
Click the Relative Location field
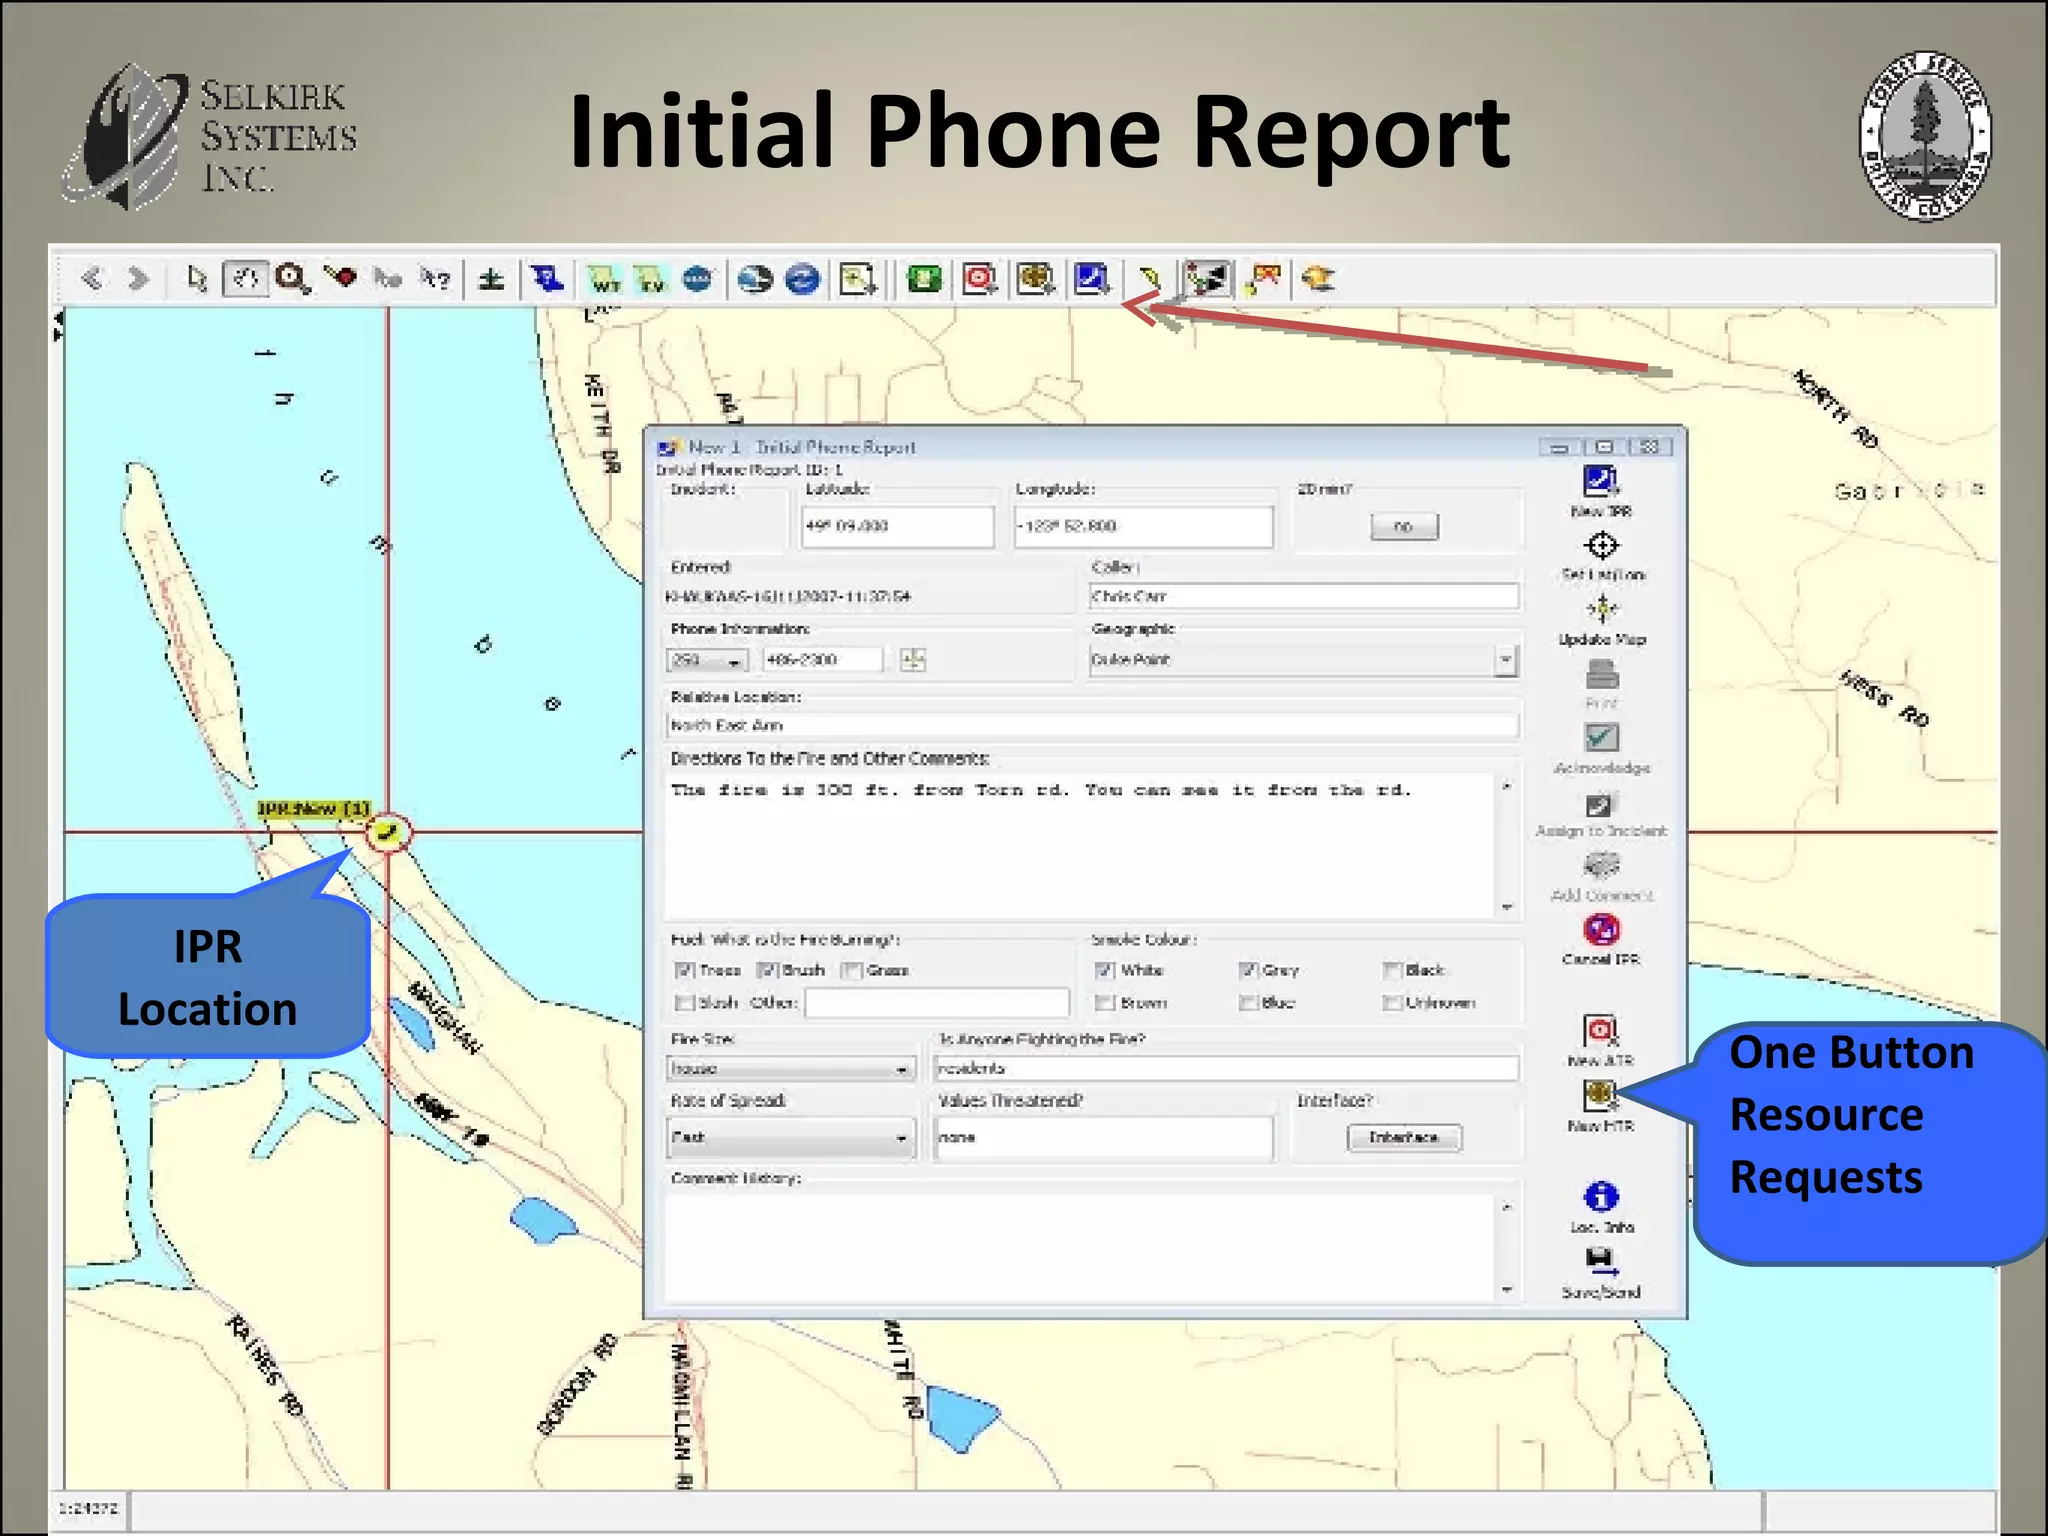click(1092, 725)
